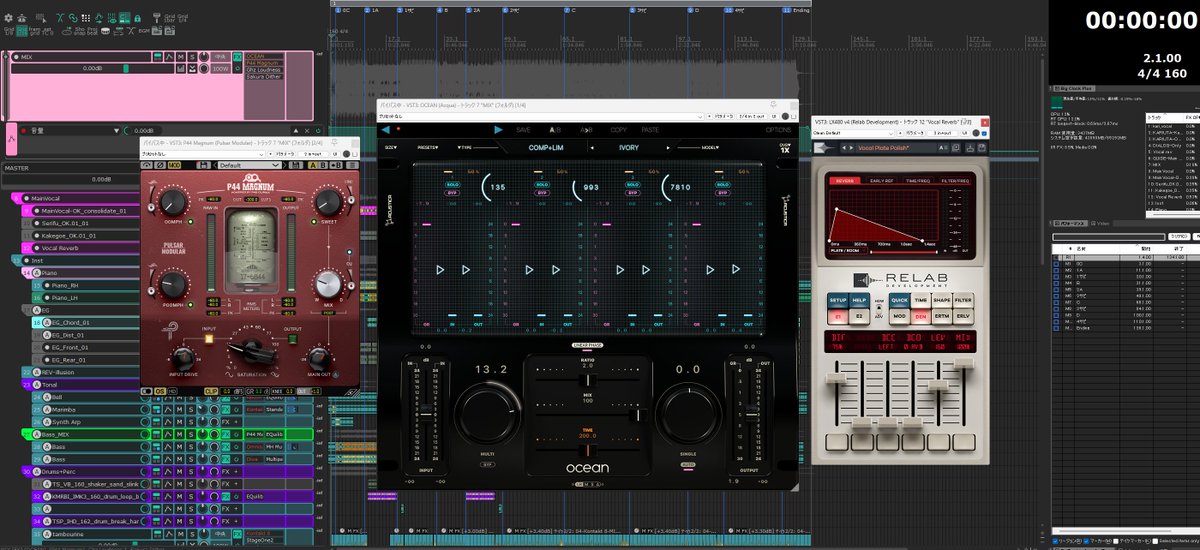Select next OCEAN model right arrow
Image resolution: width=1200 pixels, height=550 pixels.
click(x=668, y=148)
